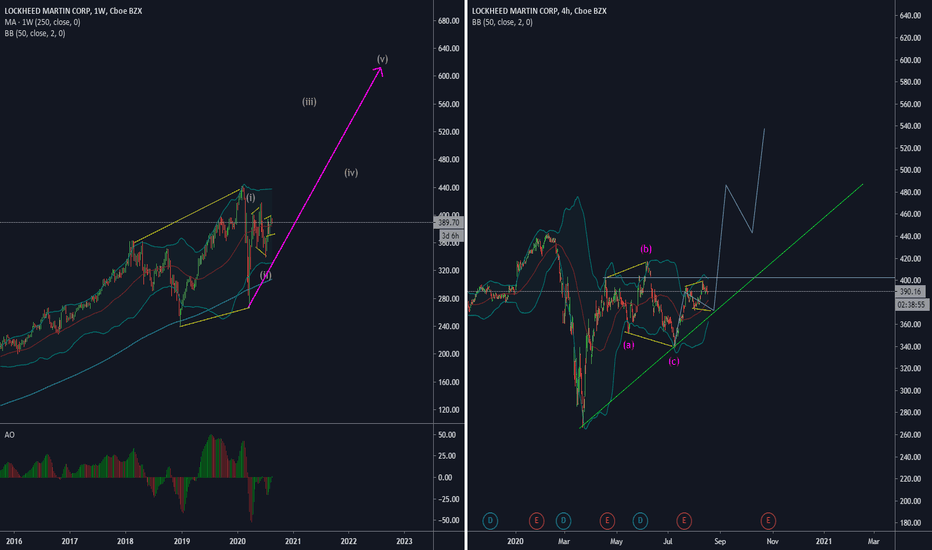Viewport: 932px width, 550px height.
Task: Open the earnings marker just after 2020
Action: [x=536, y=521]
